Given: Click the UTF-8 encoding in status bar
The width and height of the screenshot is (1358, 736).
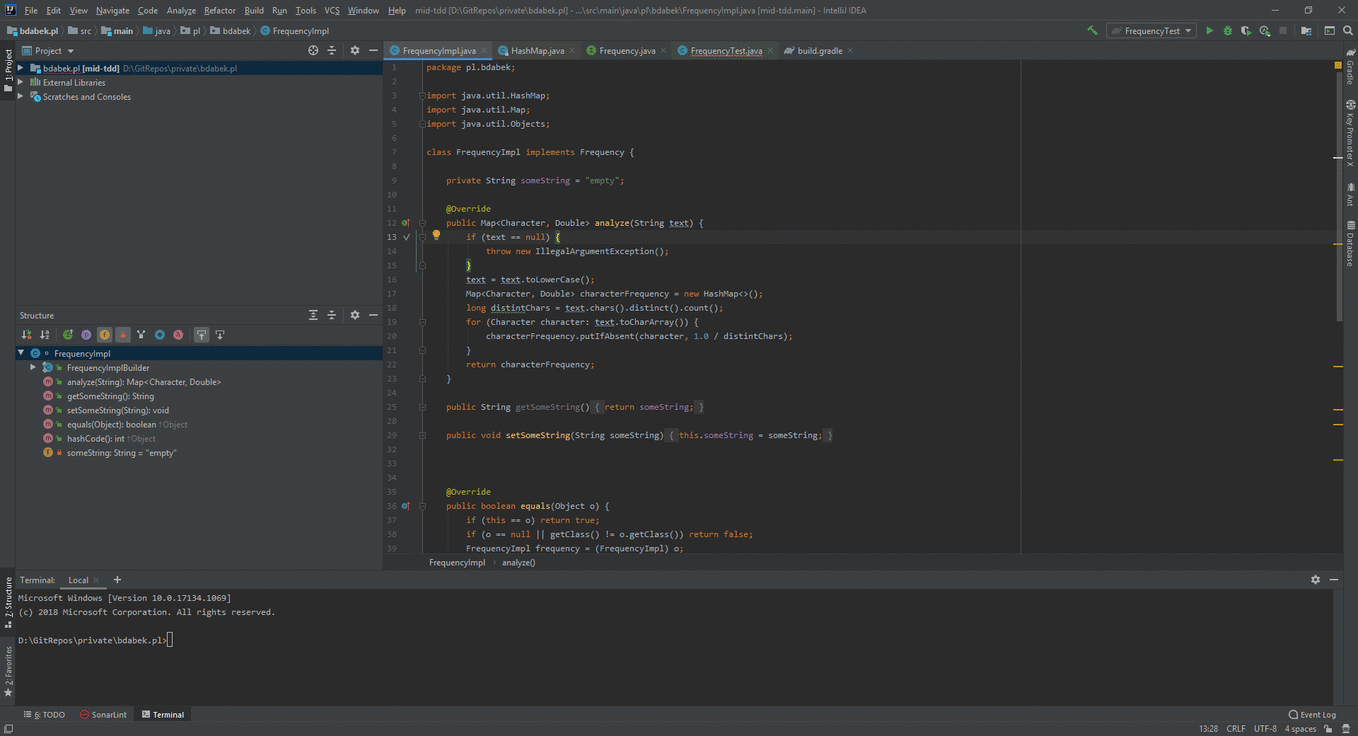Looking at the screenshot, I should click(1265, 729).
